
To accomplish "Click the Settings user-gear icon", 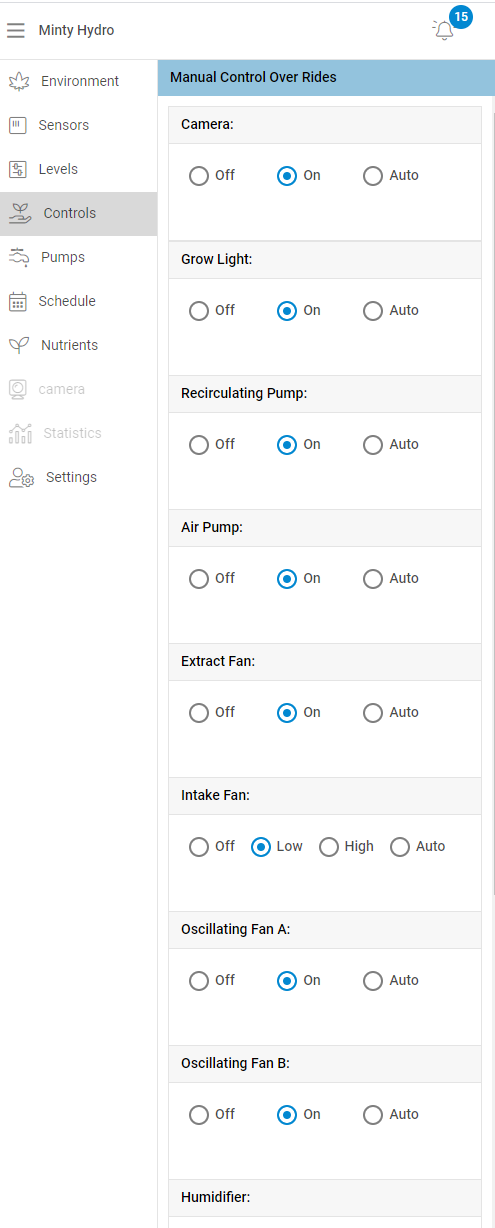I will tap(21, 477).
